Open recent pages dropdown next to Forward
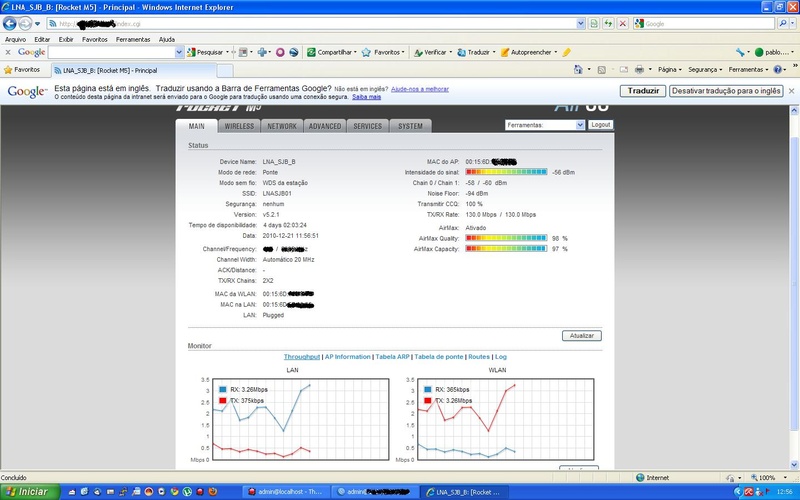 coord(37,24)
